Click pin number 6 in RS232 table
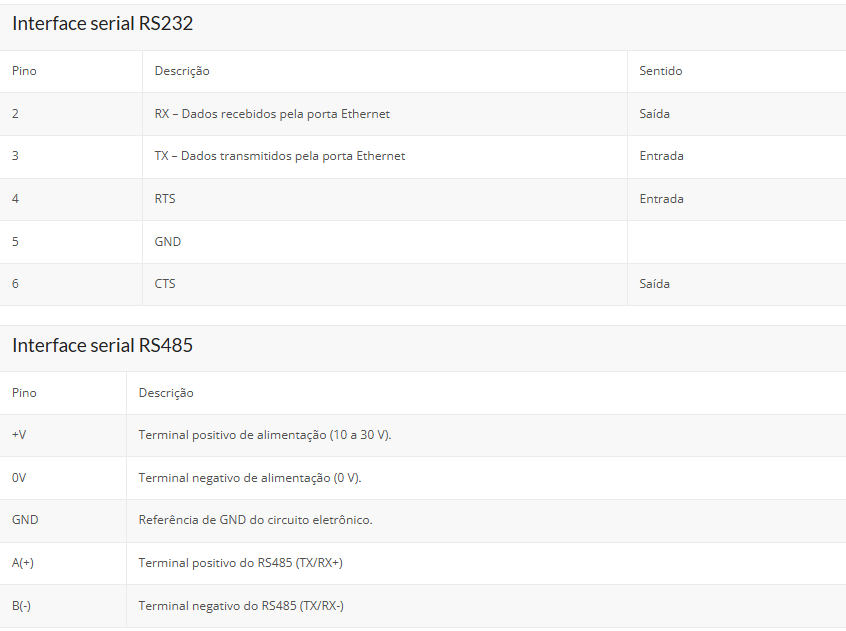Image resolution: width=846 pixels, height=631 pixels. pos(16,284)
